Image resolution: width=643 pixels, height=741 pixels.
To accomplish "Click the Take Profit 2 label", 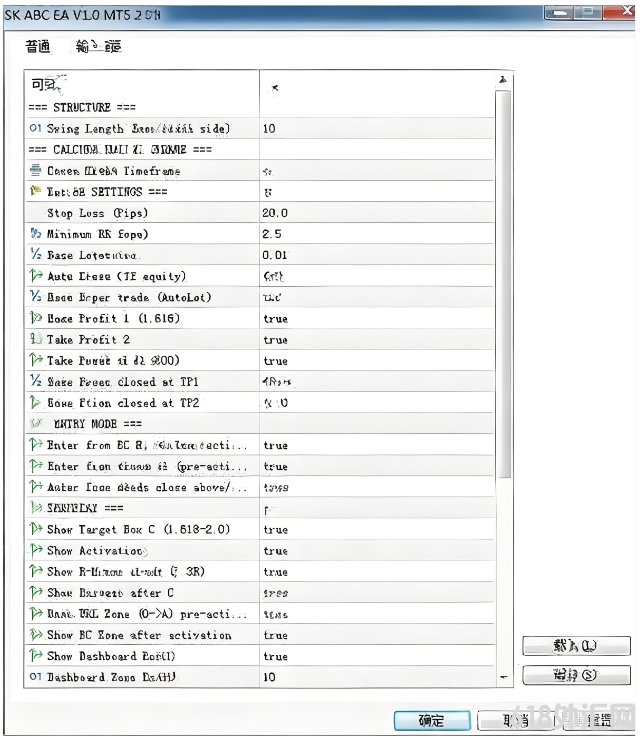I will click(x=88, y=340).
